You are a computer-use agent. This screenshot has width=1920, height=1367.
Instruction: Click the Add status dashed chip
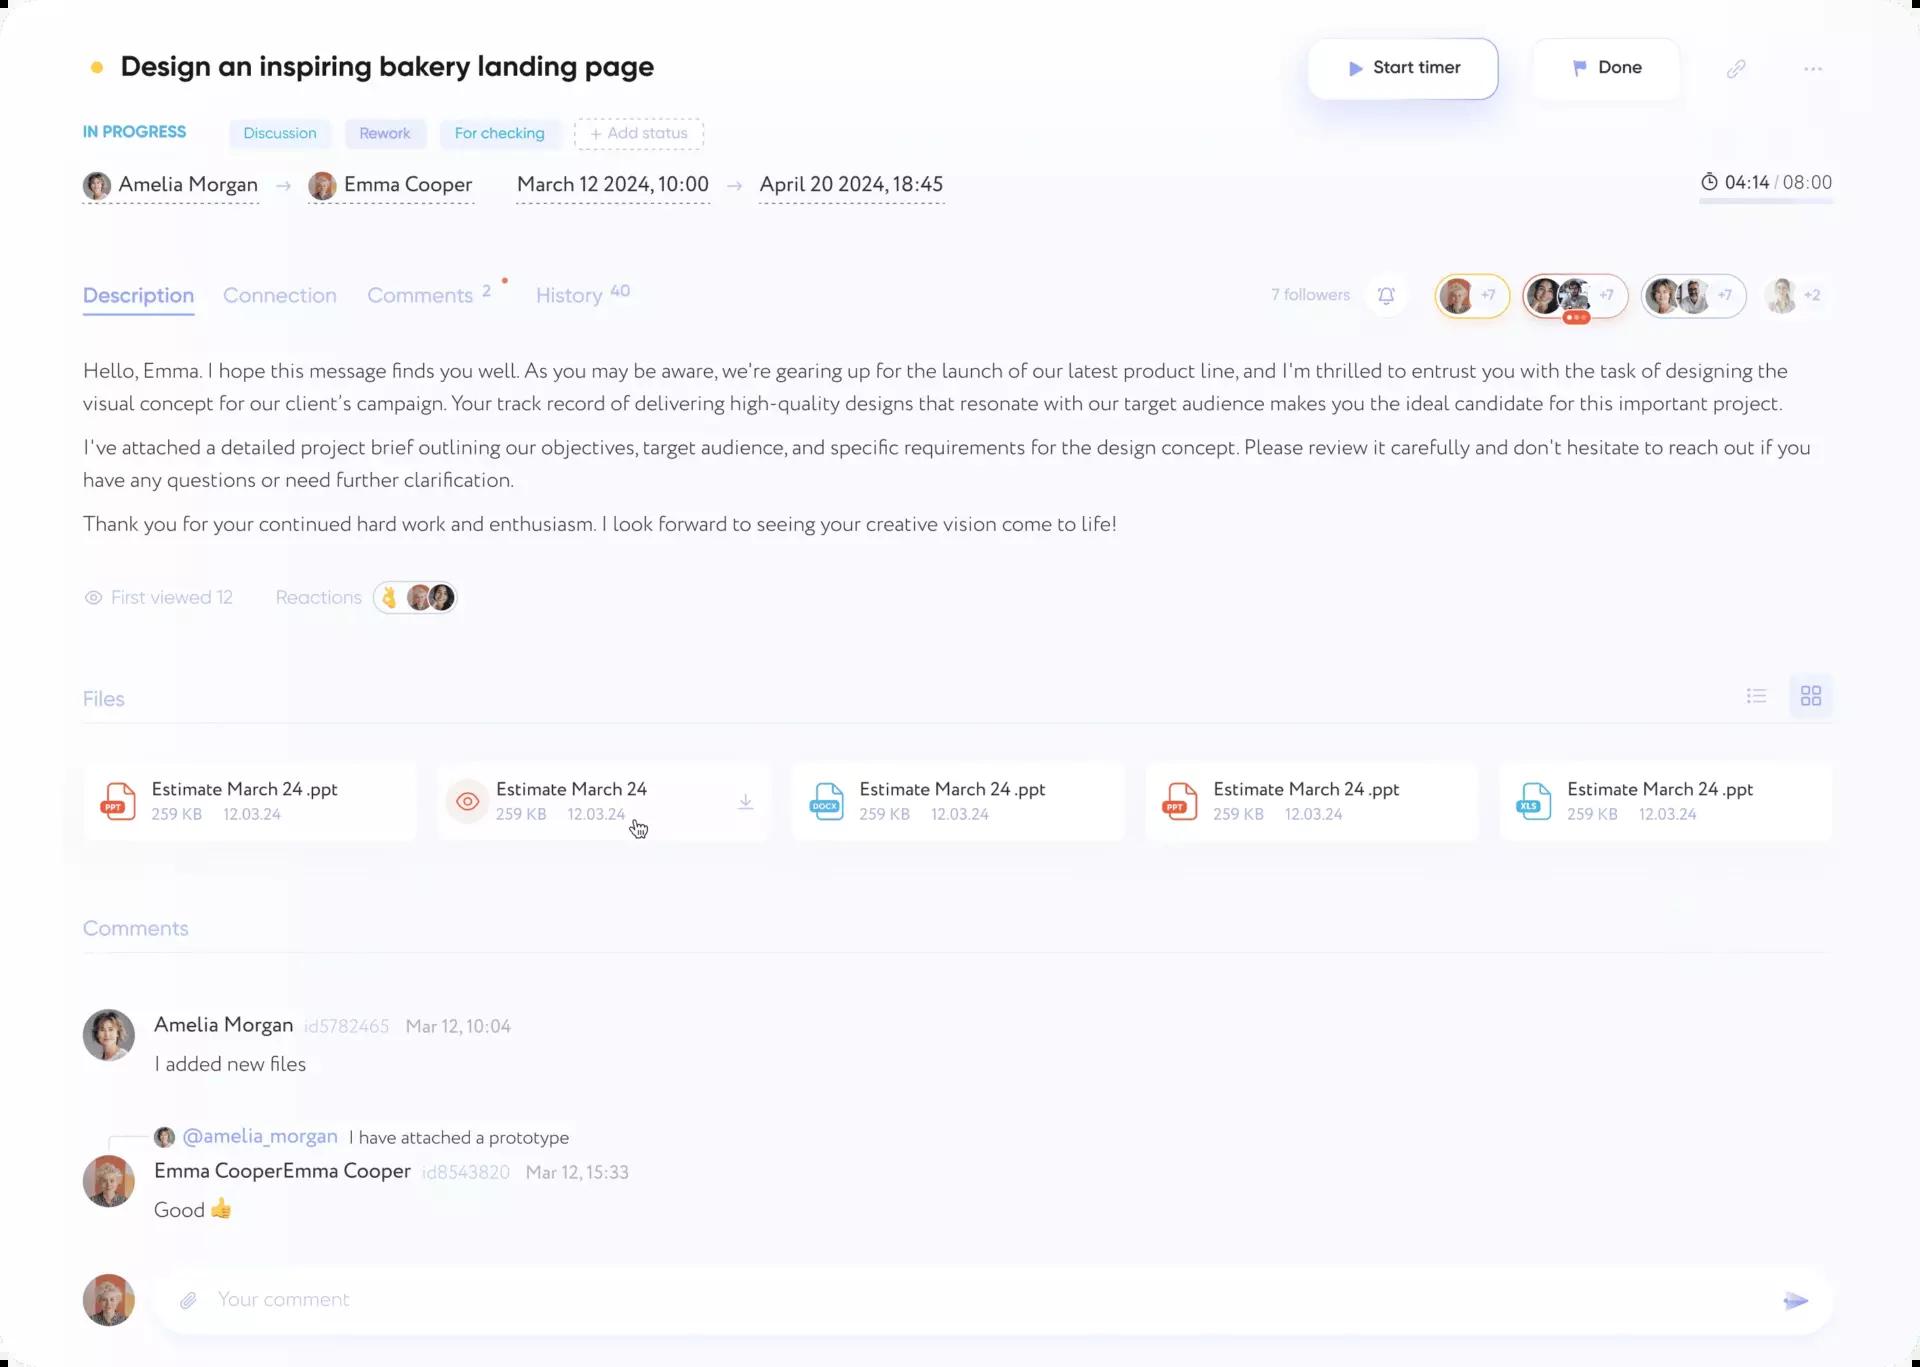point(639,133)
